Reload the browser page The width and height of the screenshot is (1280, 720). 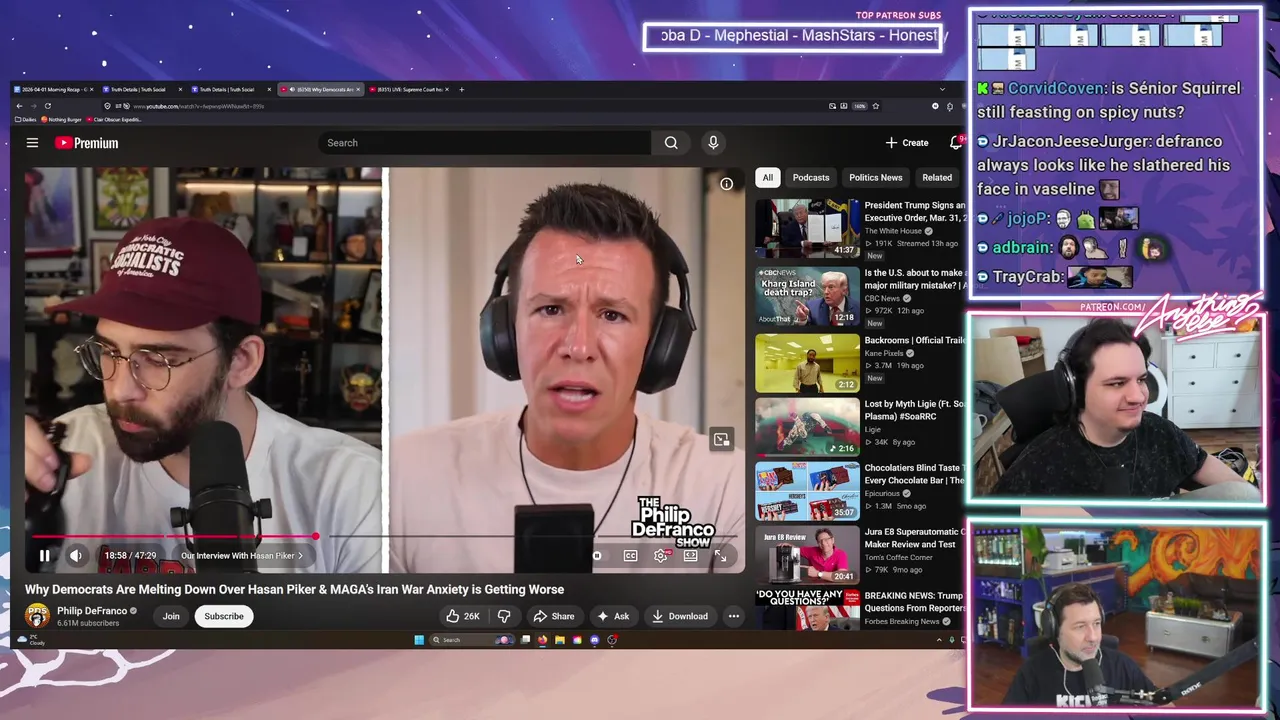(x=47, y=106)
